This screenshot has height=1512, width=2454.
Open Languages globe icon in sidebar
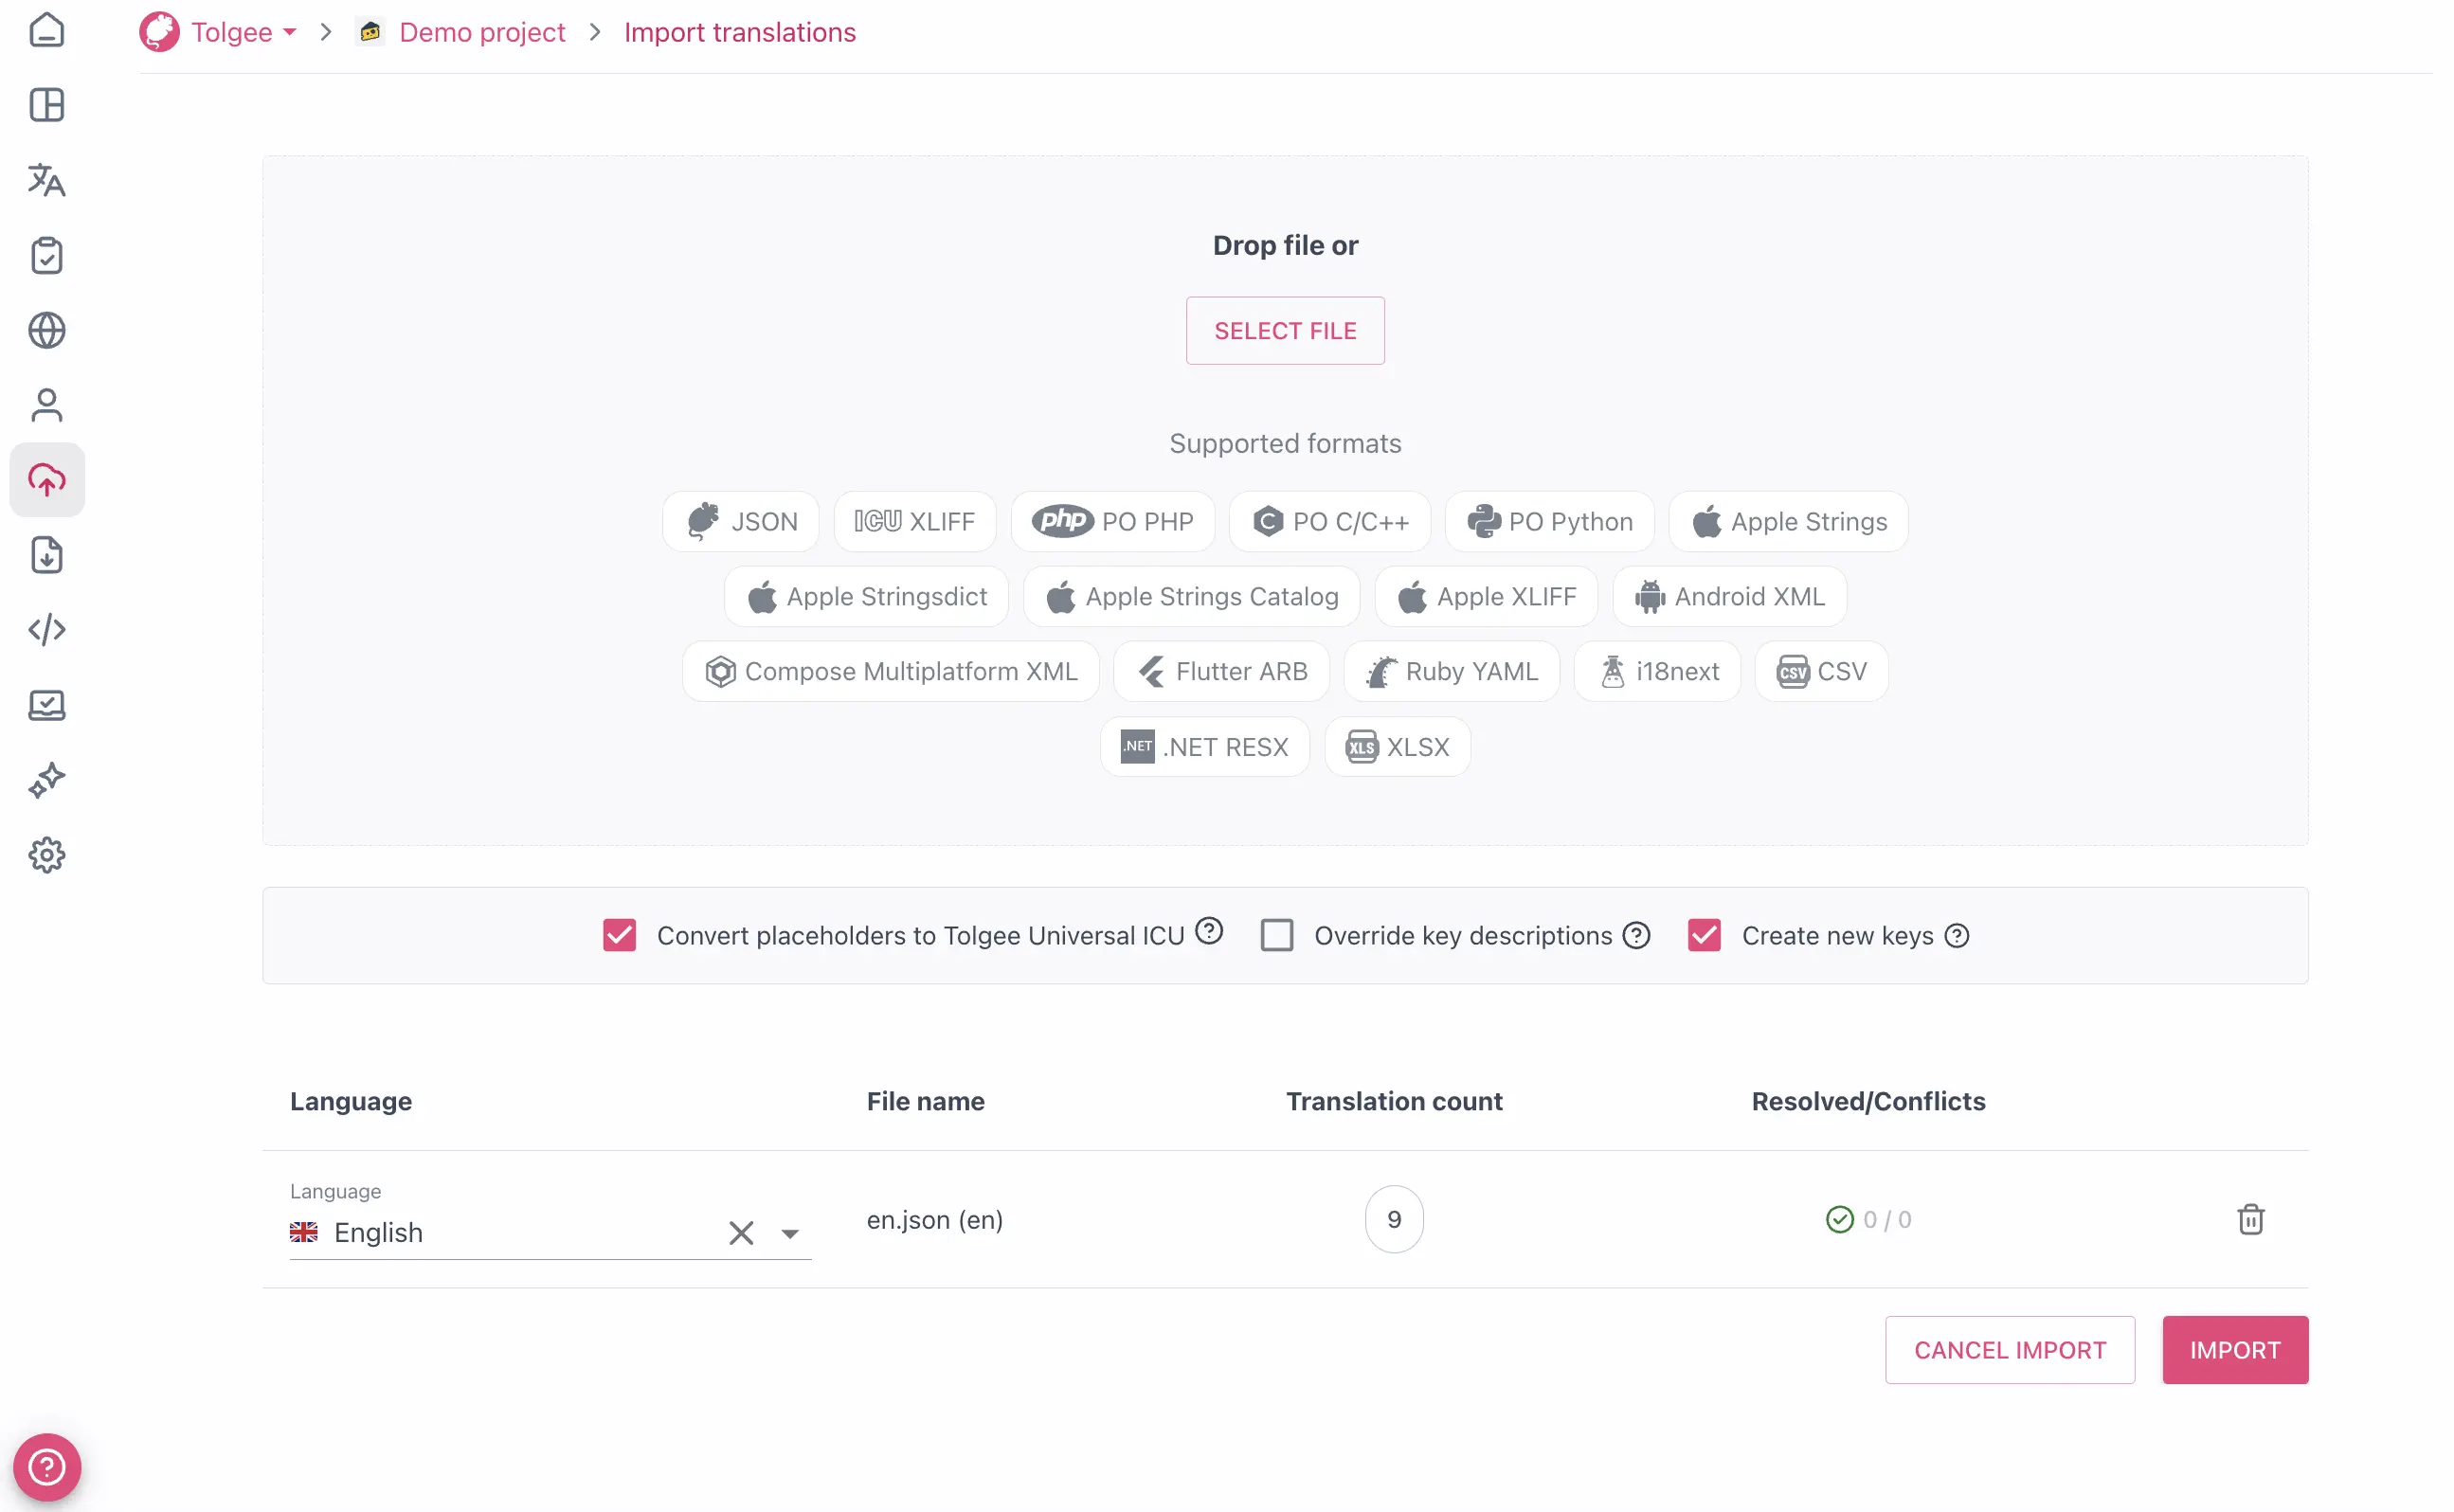(x=46, y=330)
